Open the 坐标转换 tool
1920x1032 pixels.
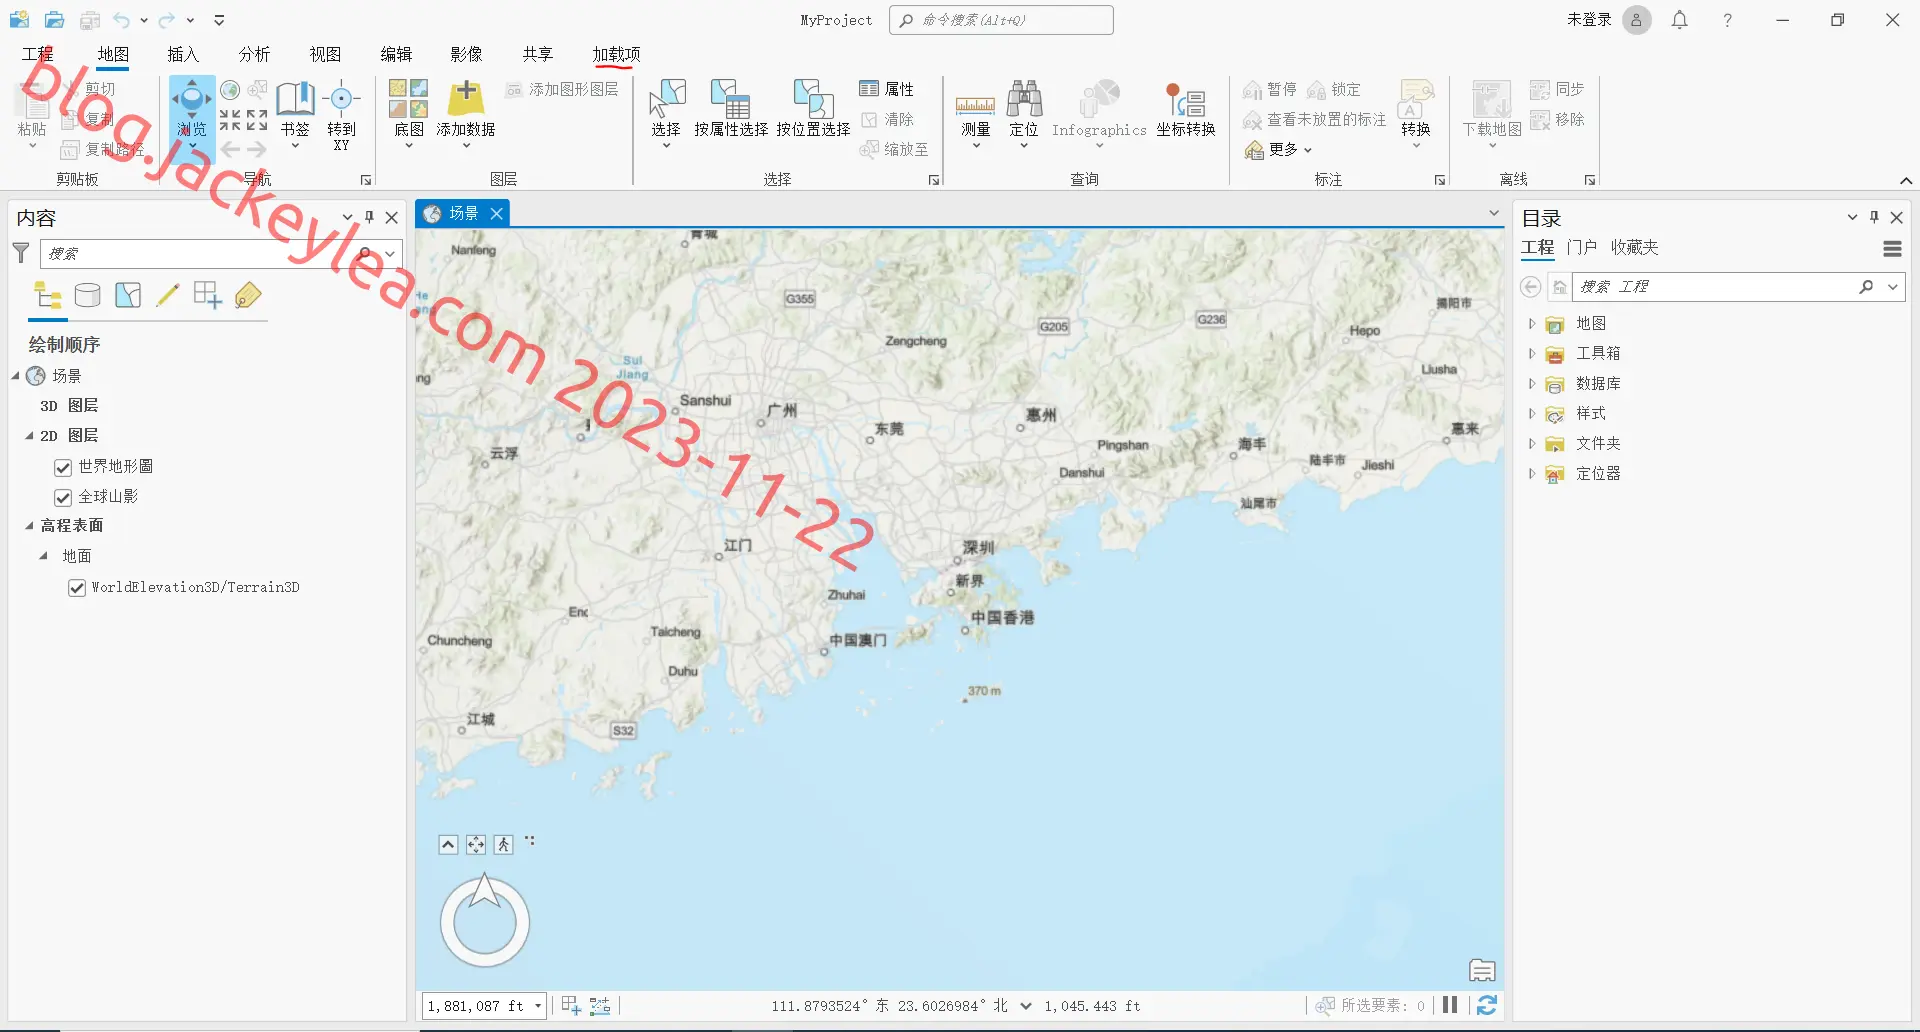[1186, 108]
